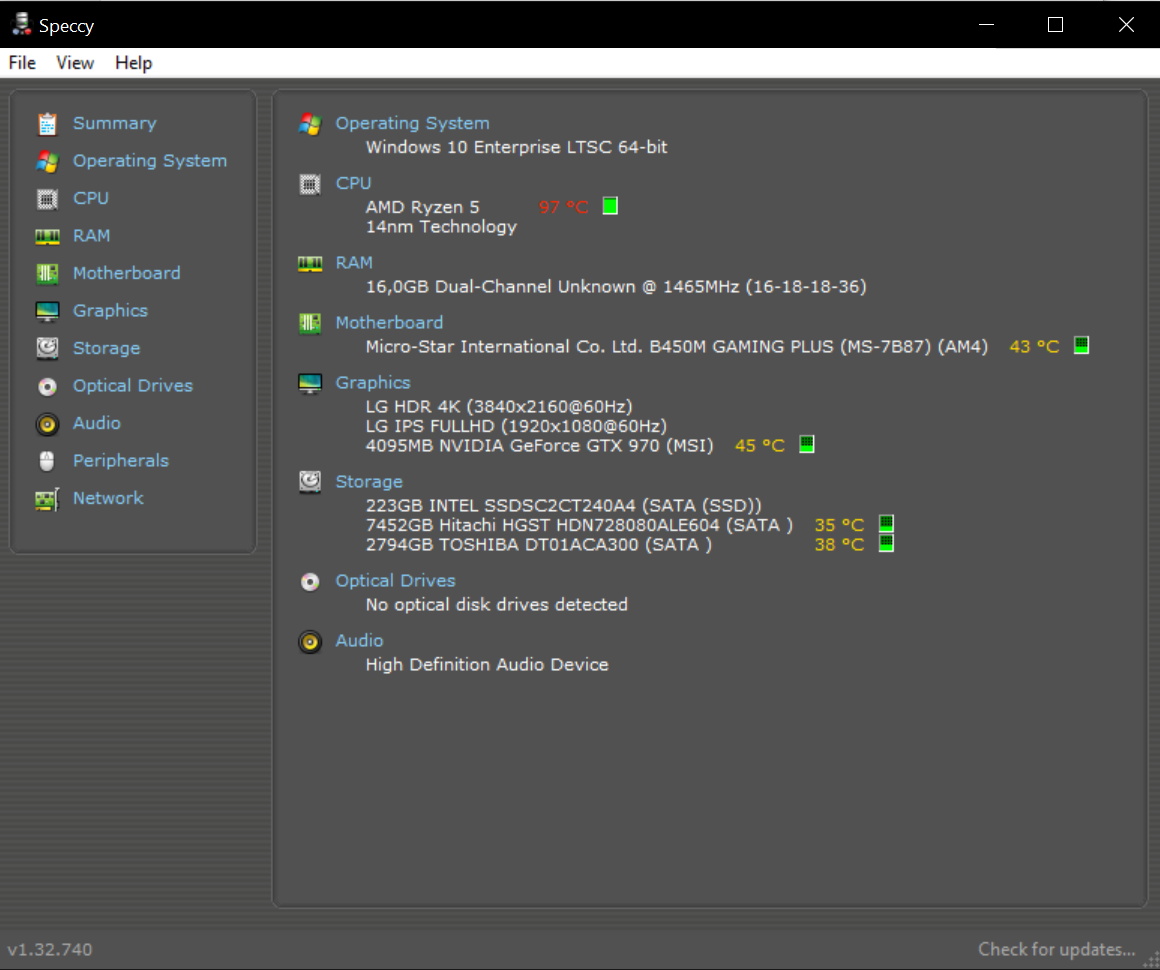Click the INTEL SSDSC2CT240A4 drive entry
This screenshot has width=1160, height=970.
coord(564,506)
